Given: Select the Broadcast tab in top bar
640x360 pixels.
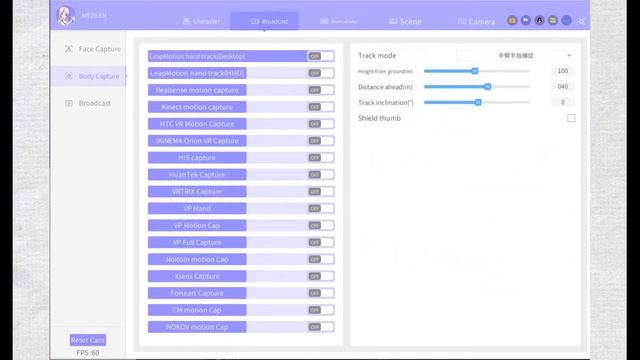Looking at the screenshot, I should [264, 21].
